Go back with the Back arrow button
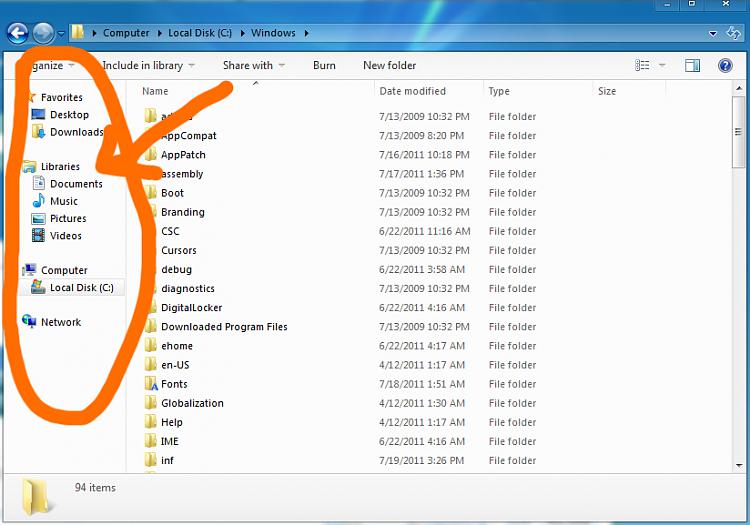 pyautogui.click(x=18, y=33)
